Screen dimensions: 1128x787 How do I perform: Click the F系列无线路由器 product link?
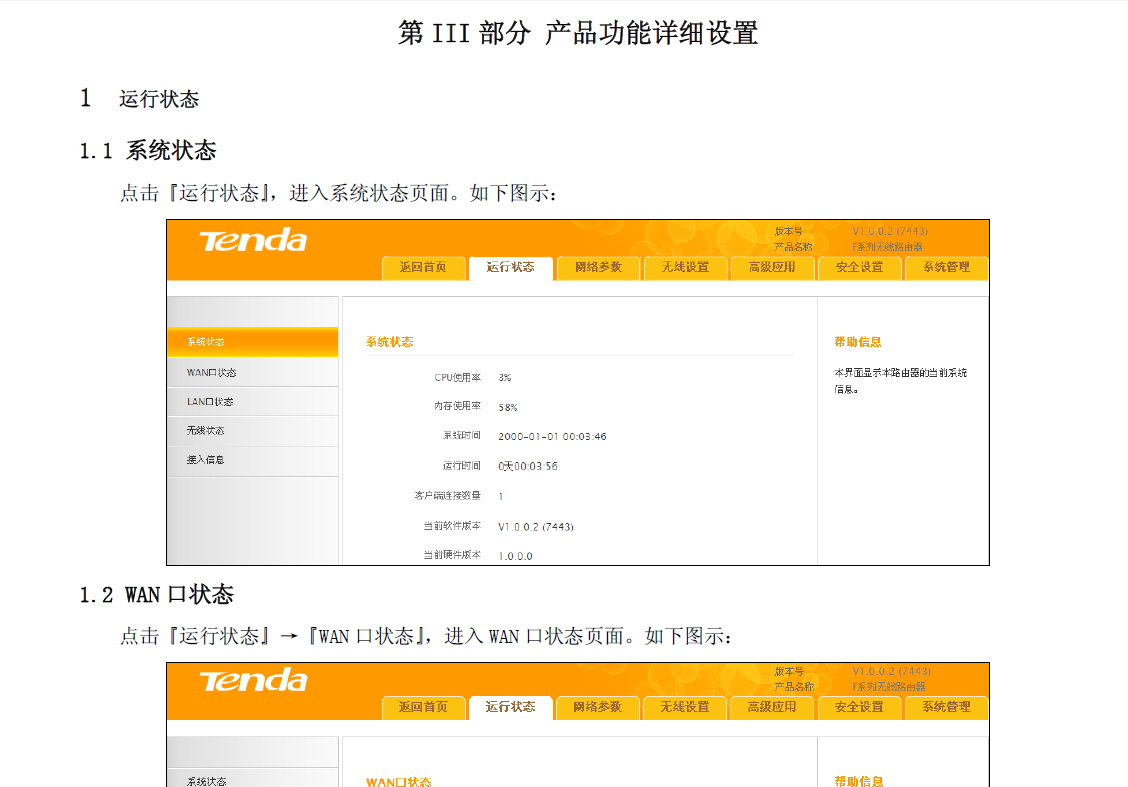click(x=886, y=245)
